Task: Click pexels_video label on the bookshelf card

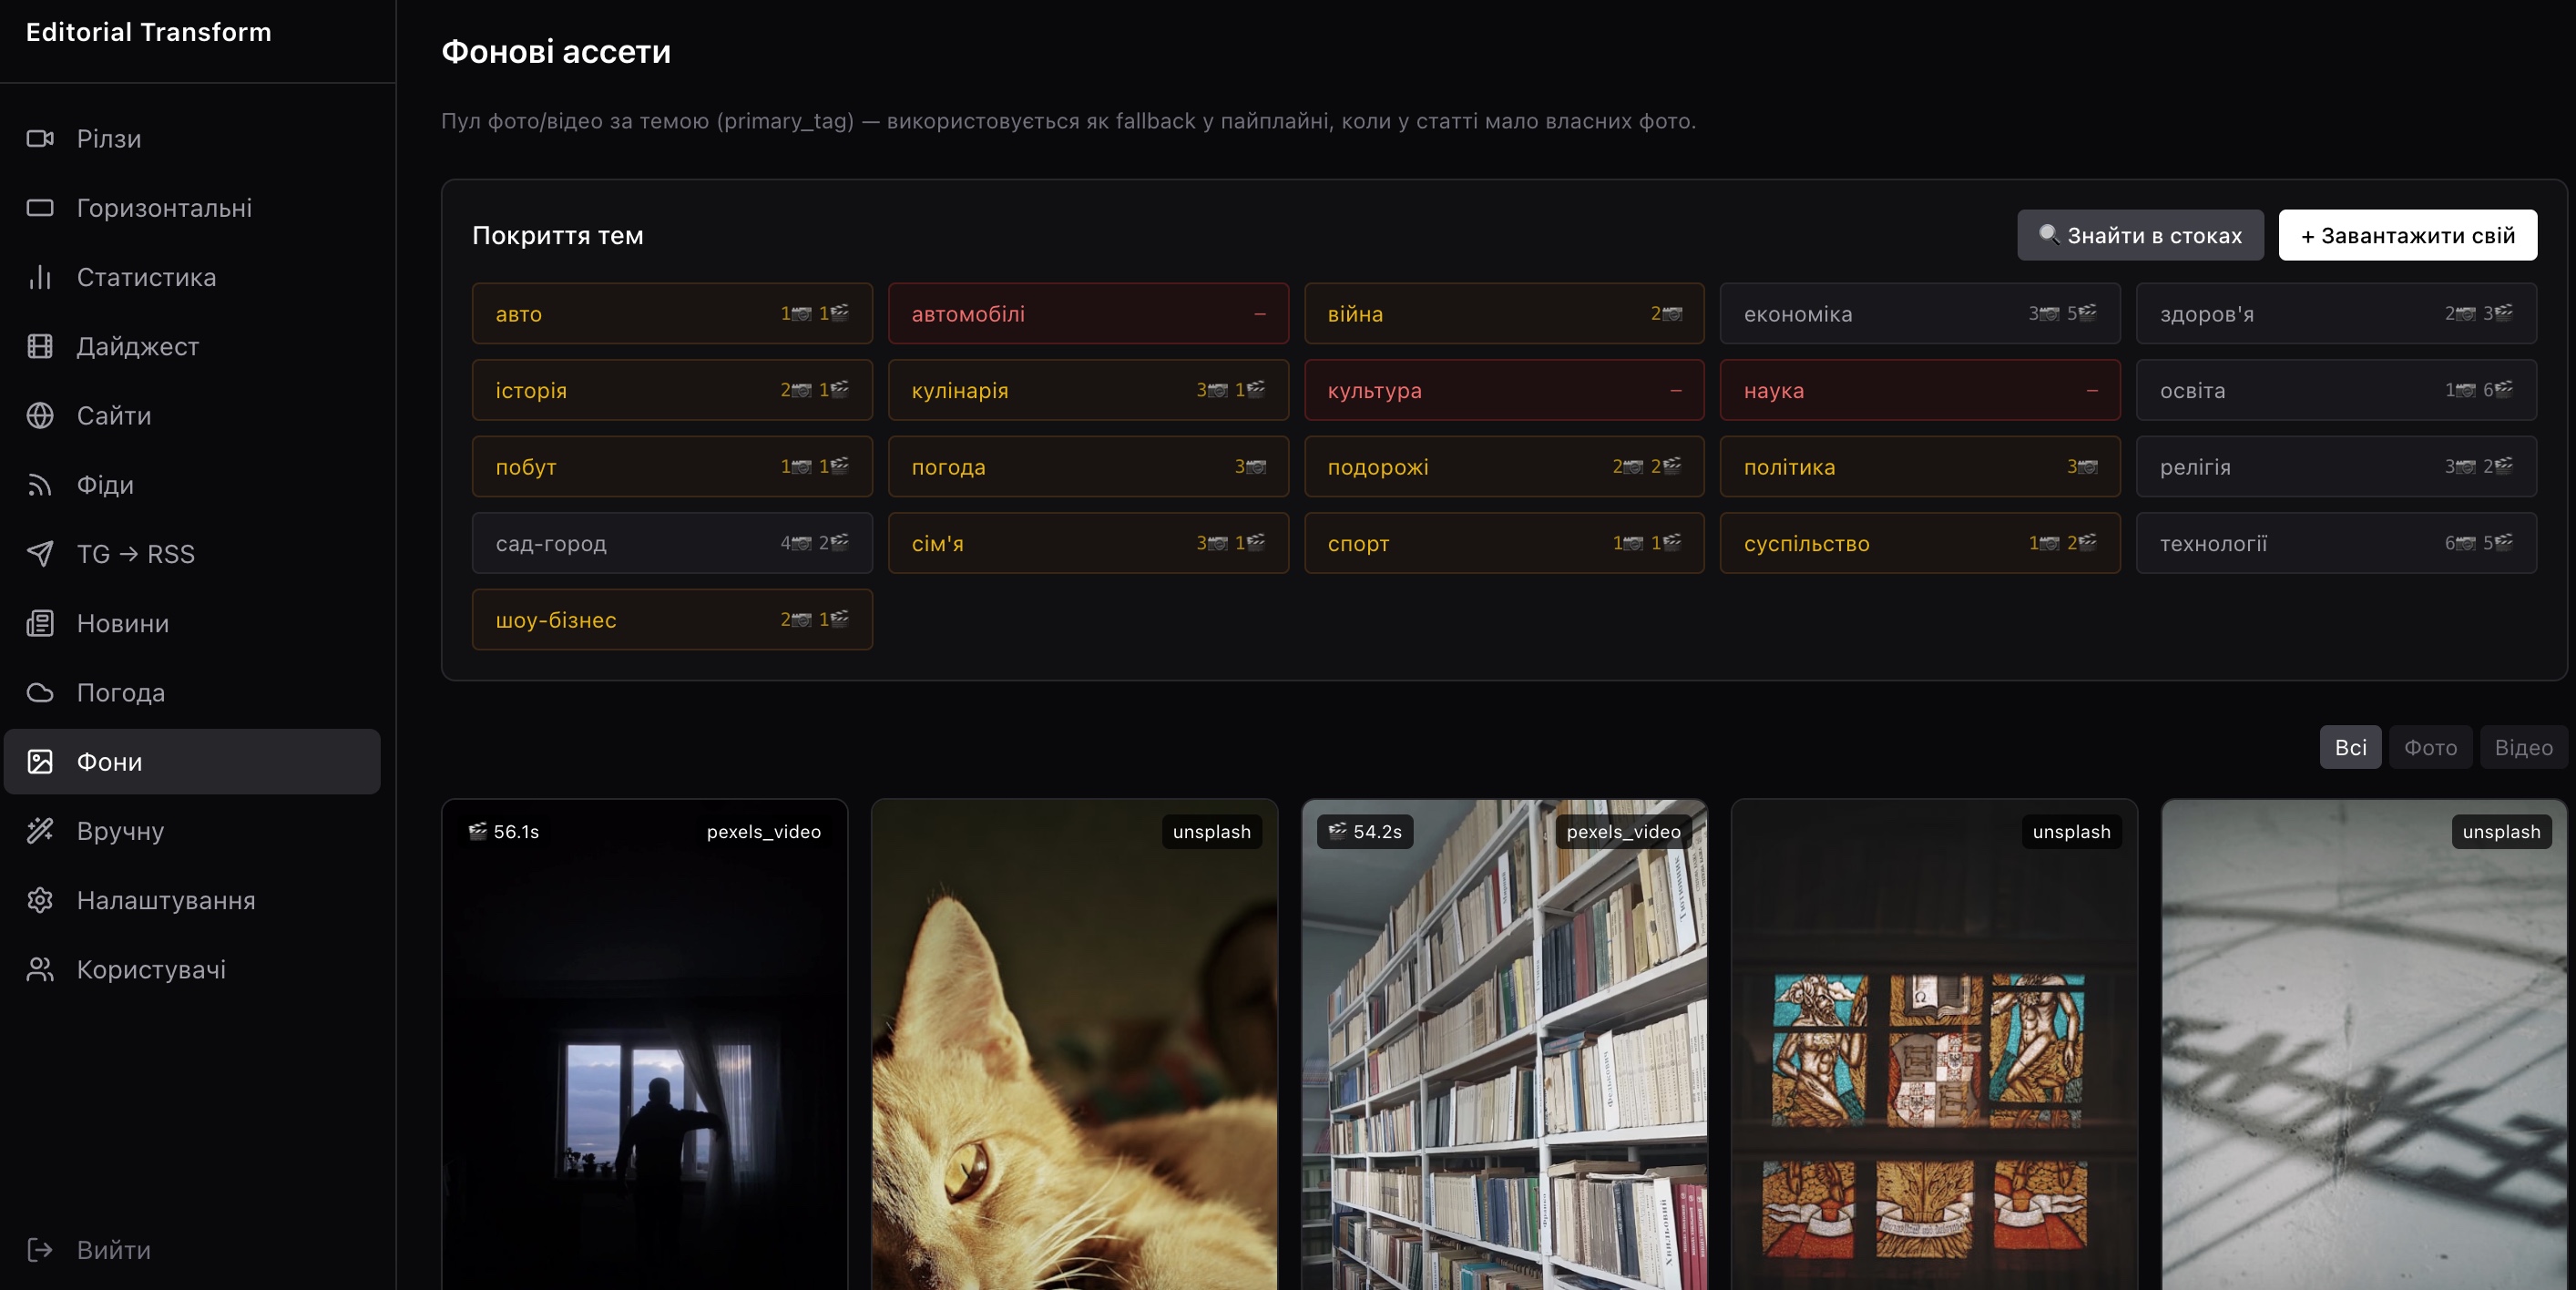Action: [1624, 831]
